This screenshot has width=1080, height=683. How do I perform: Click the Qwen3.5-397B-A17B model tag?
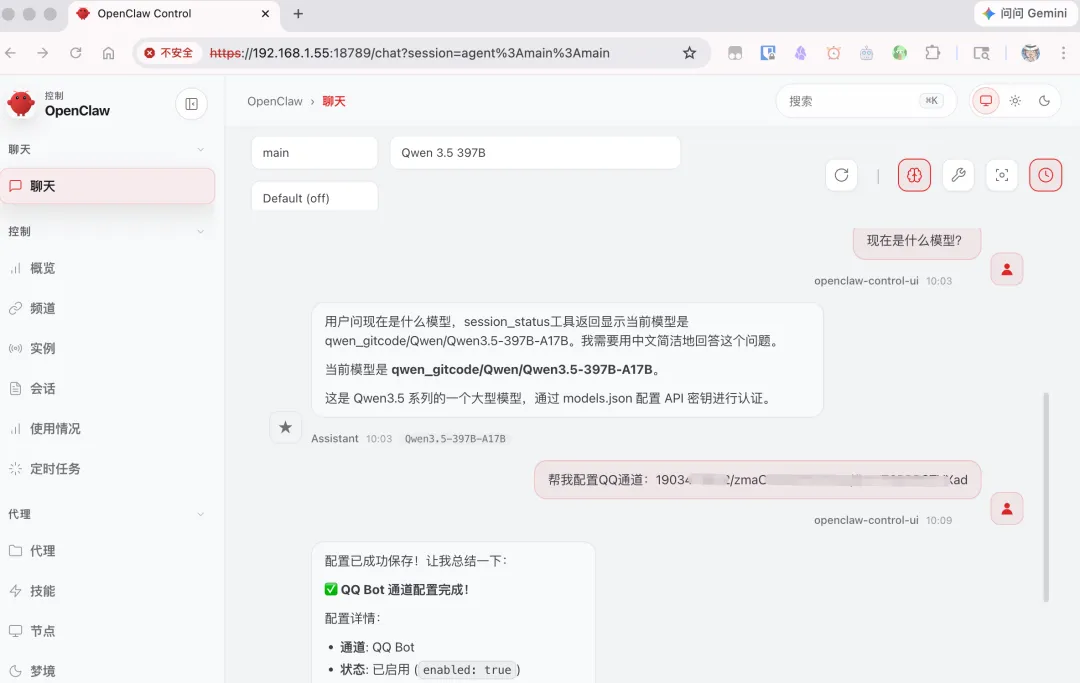455,439
